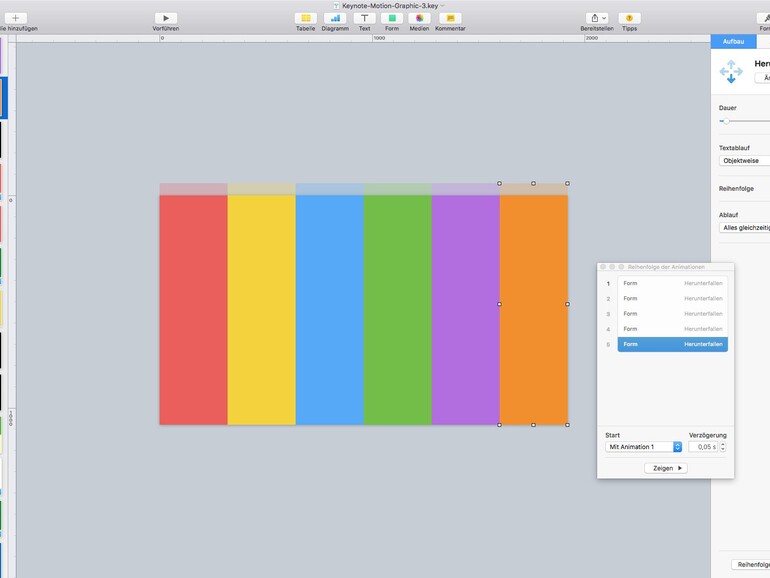Adjust the Dauer duration slider
This screenshot has width=770, height=578.
click(726, 121)
